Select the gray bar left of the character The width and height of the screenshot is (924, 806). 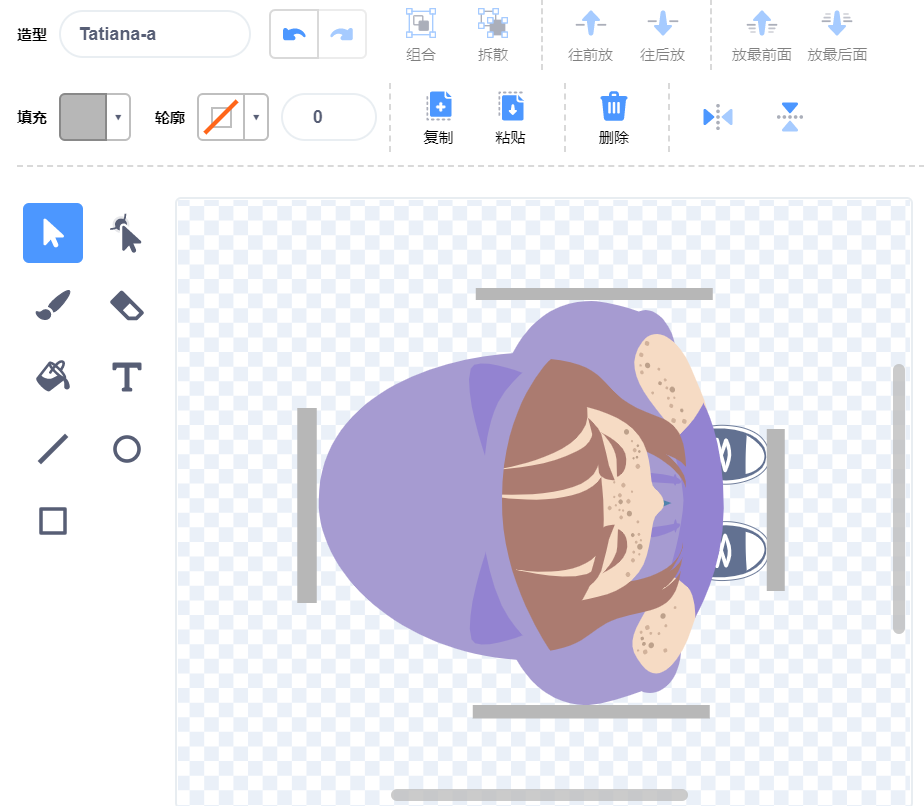coord(307,505)
